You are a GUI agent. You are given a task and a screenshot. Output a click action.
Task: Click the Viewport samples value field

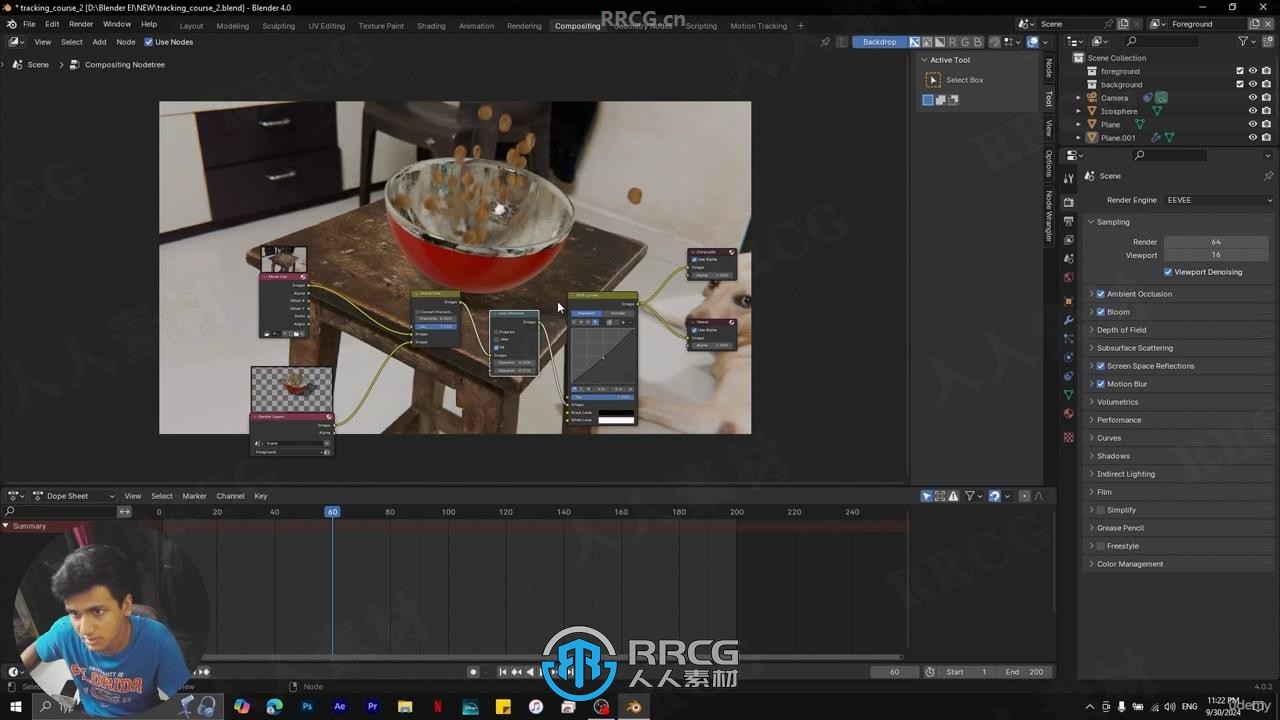click(1216, 255)
